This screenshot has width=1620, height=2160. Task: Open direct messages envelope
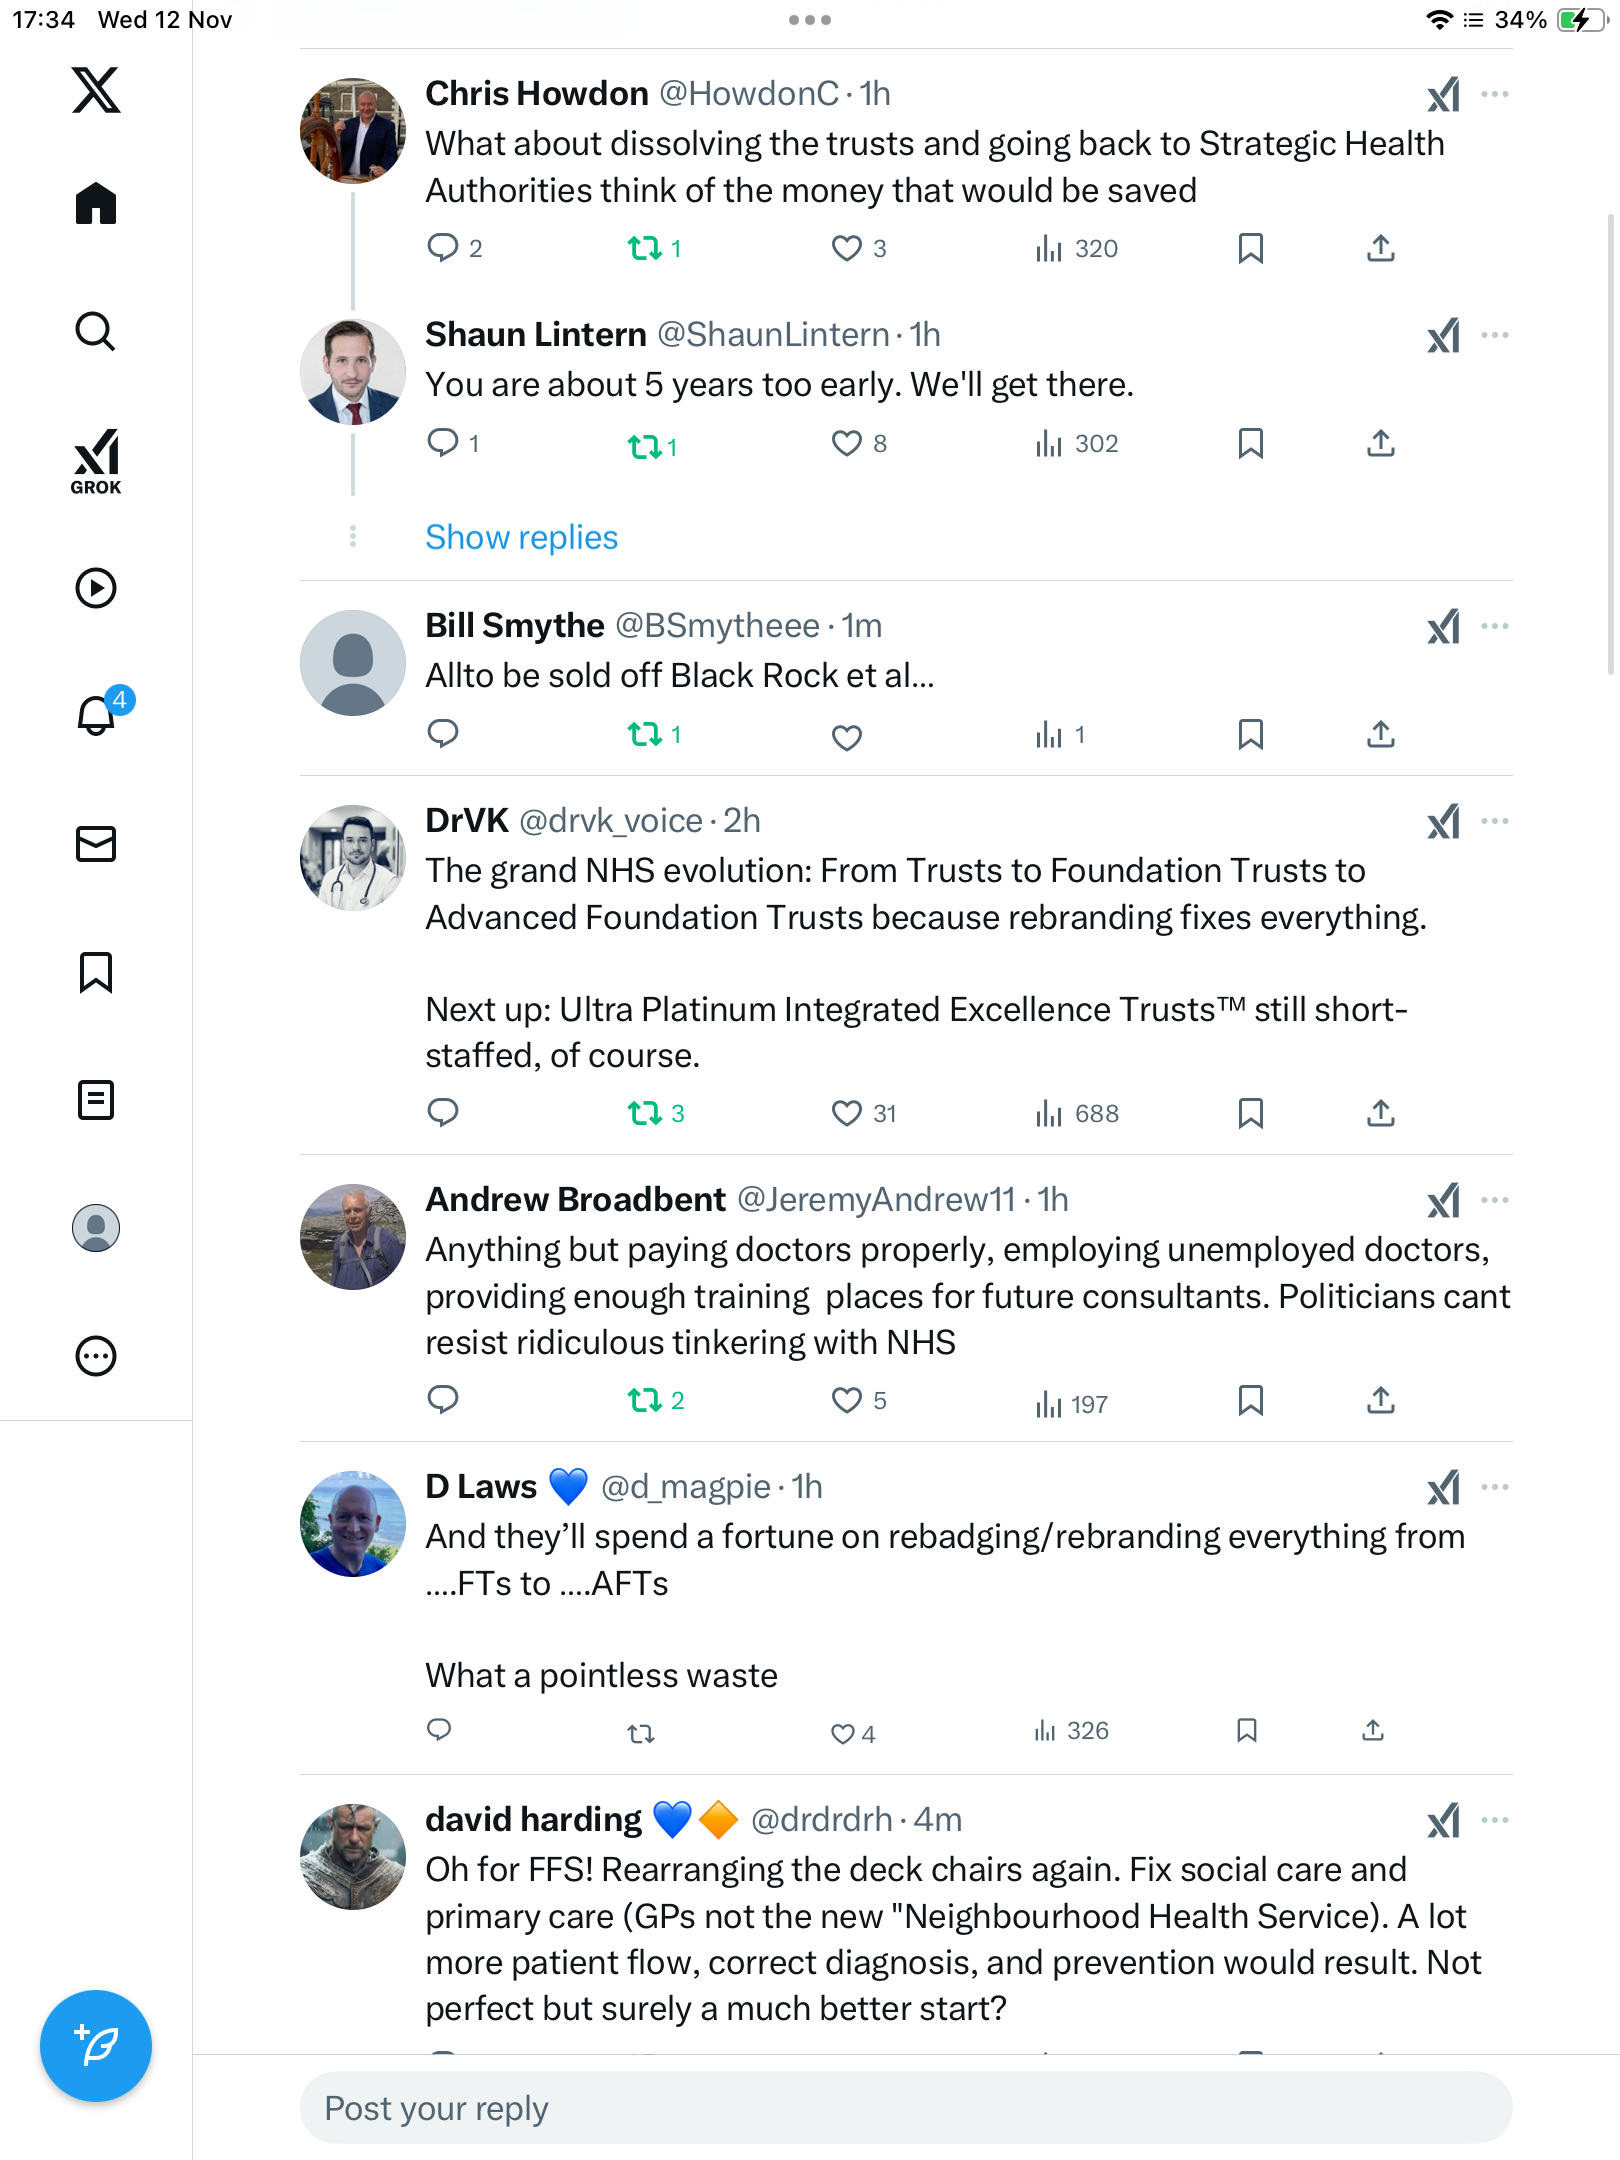(x=96, y=844)
